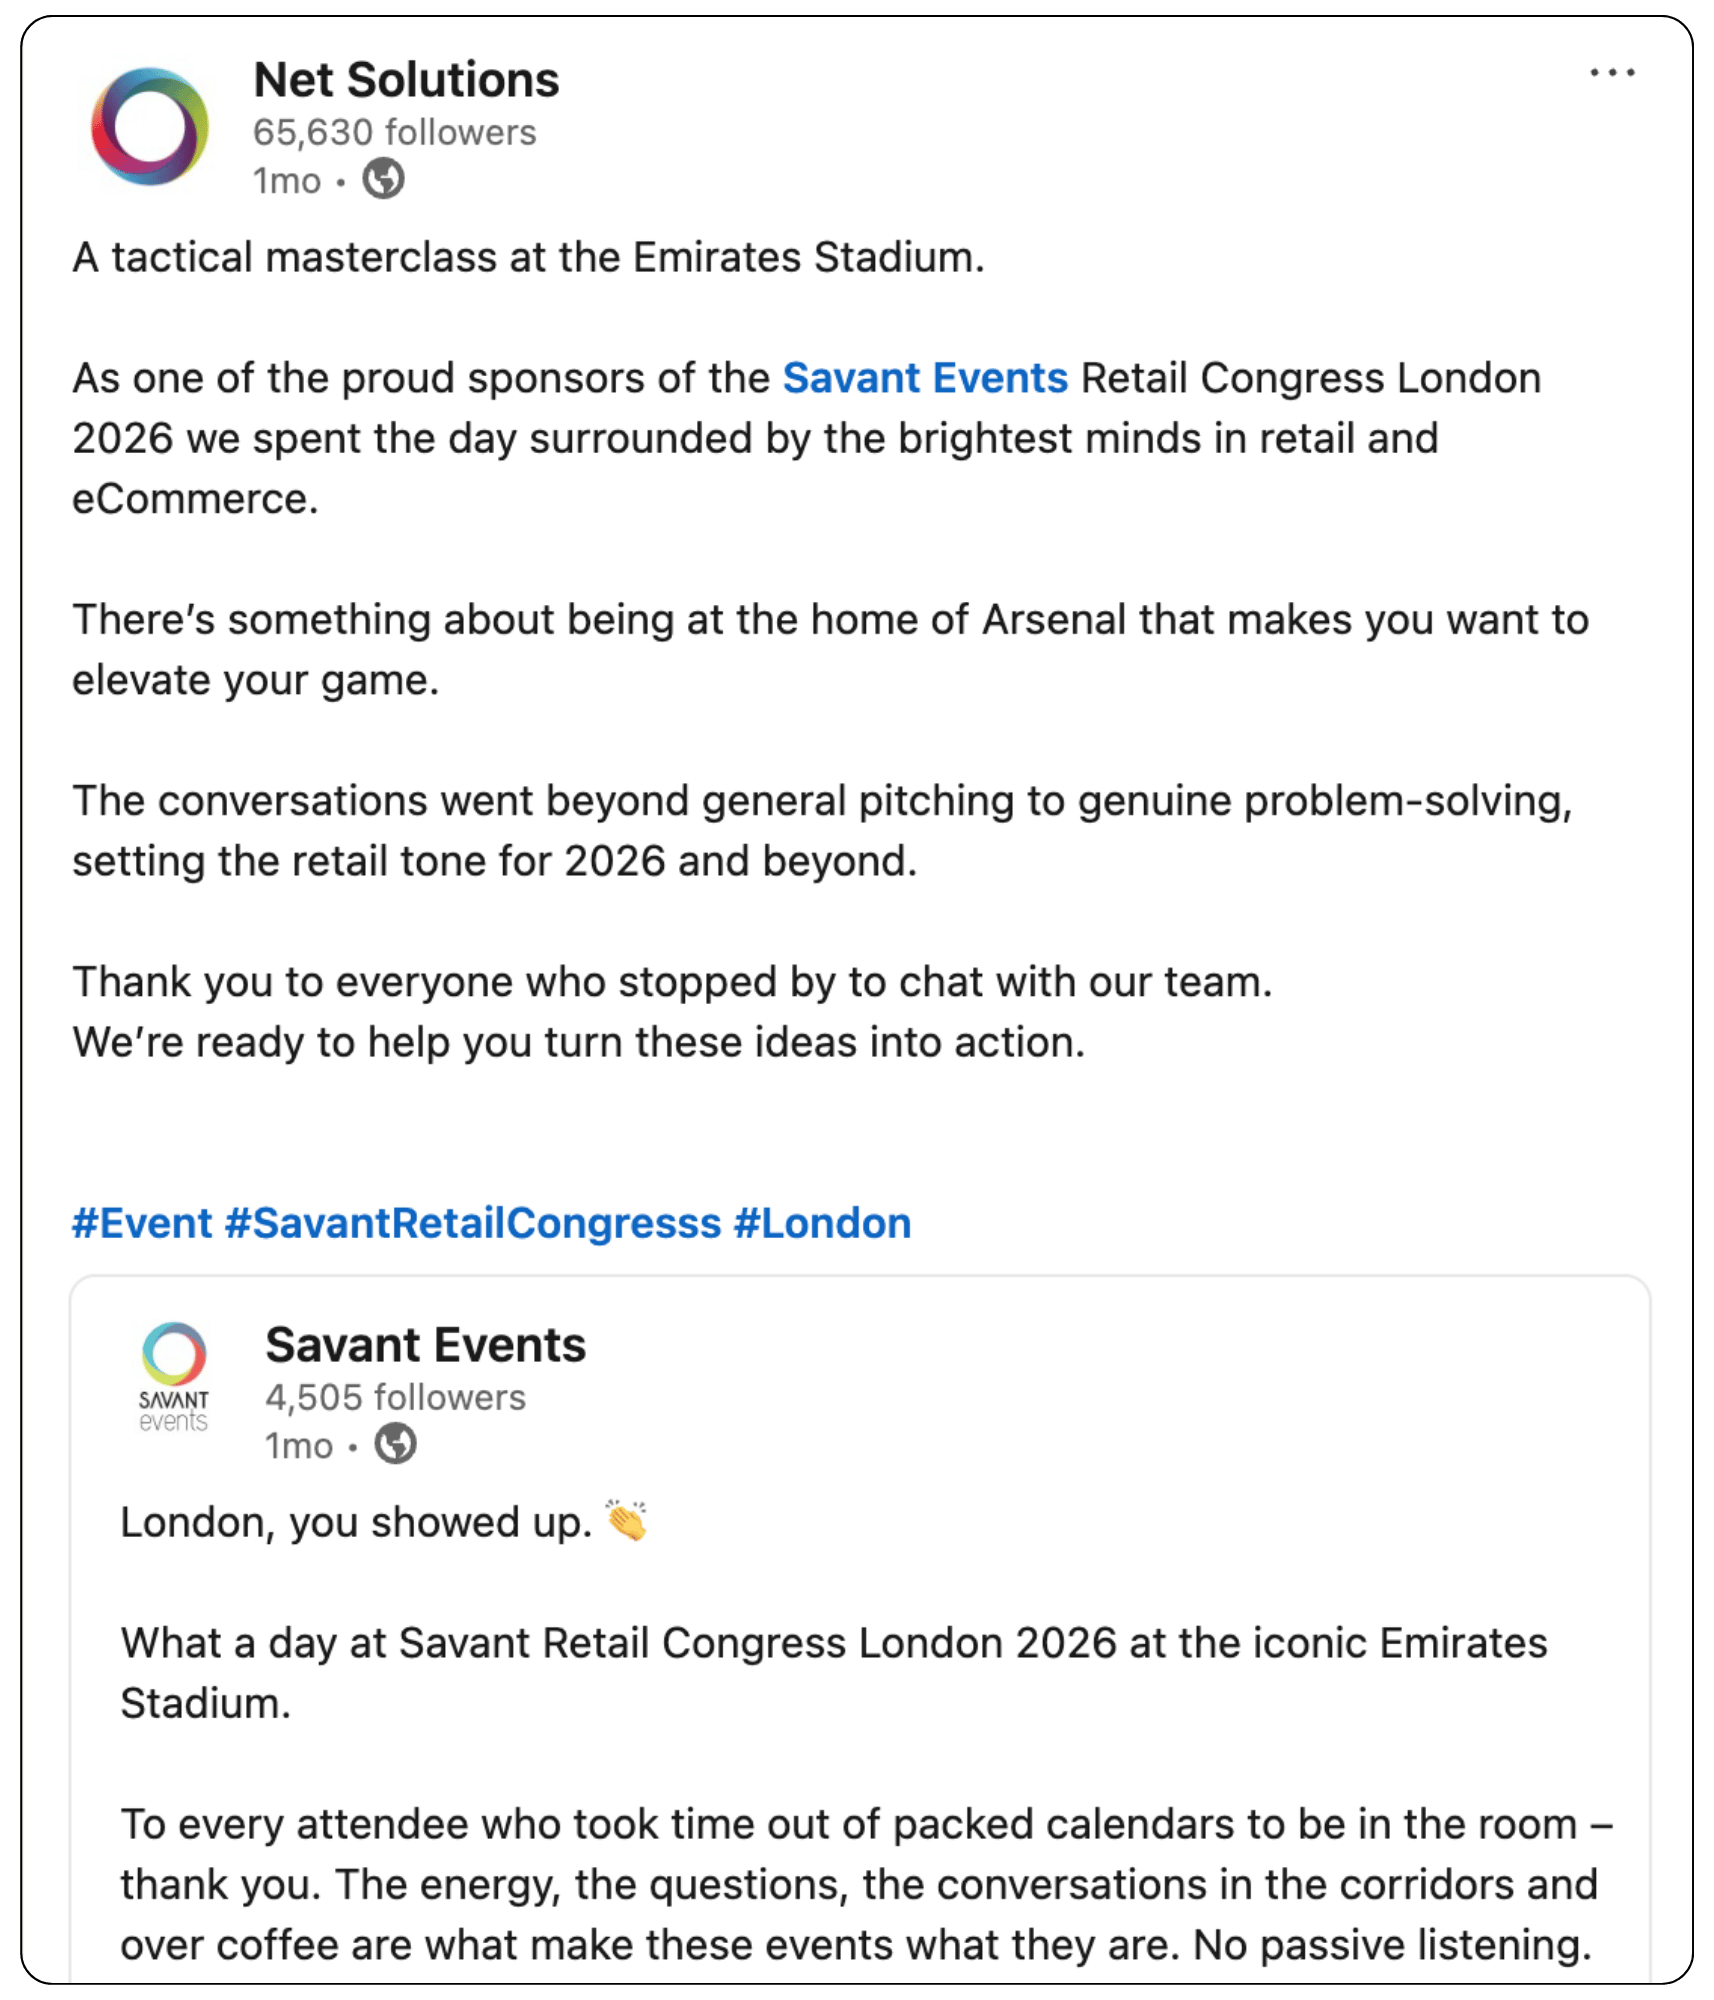Click the 4,505 followers count
Image resolution: width=1714 pixels, height=2000 pixels.
[x=395, y=1397]
